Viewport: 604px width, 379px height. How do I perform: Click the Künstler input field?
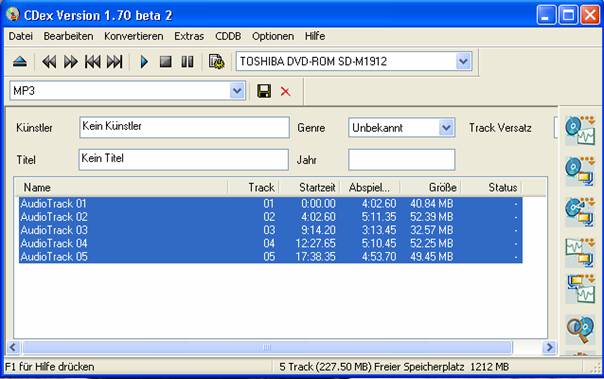185,127
